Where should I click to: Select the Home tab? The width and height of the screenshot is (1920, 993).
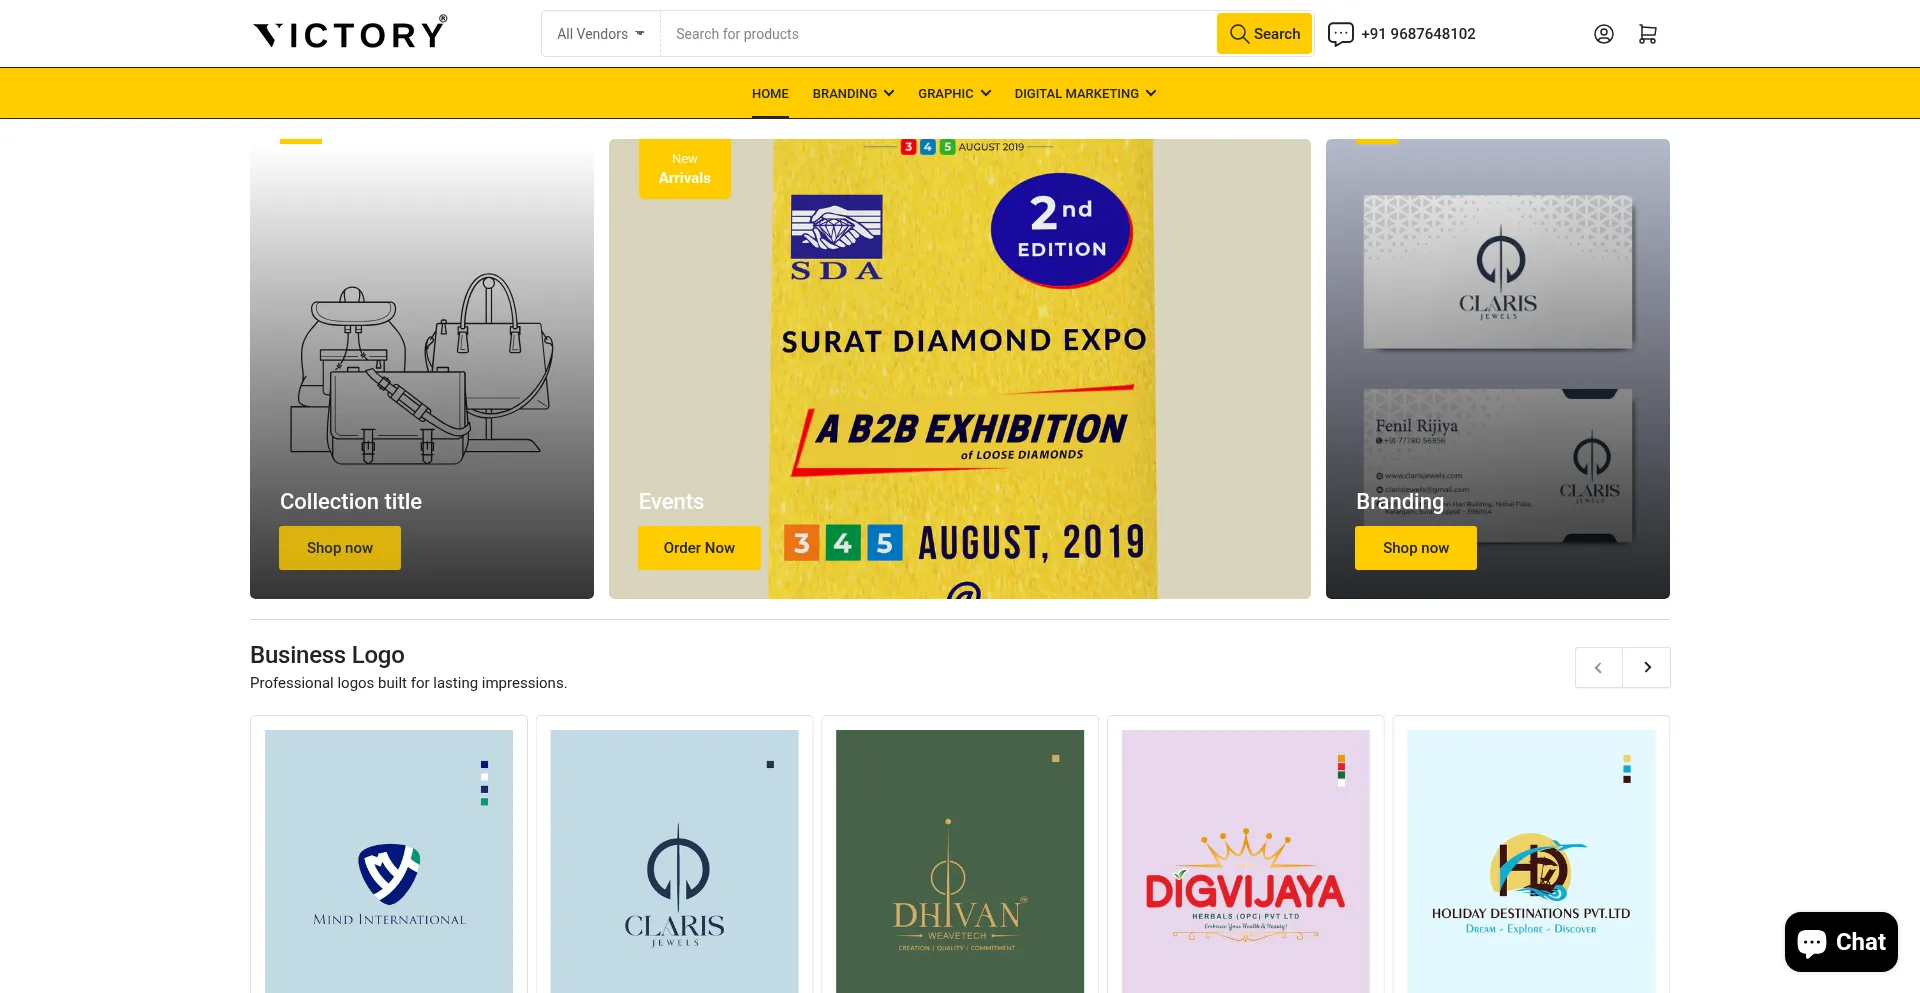point(770,93)
